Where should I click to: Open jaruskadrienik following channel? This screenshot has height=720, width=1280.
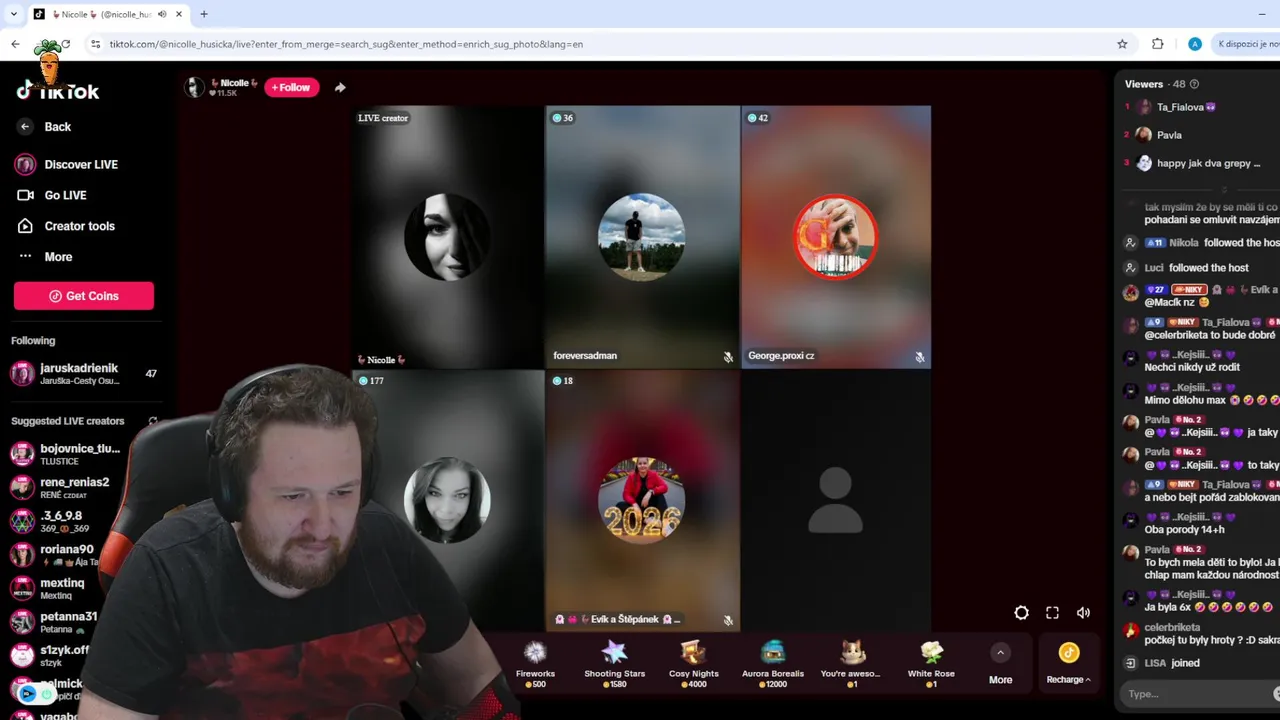tap(84, 374)
